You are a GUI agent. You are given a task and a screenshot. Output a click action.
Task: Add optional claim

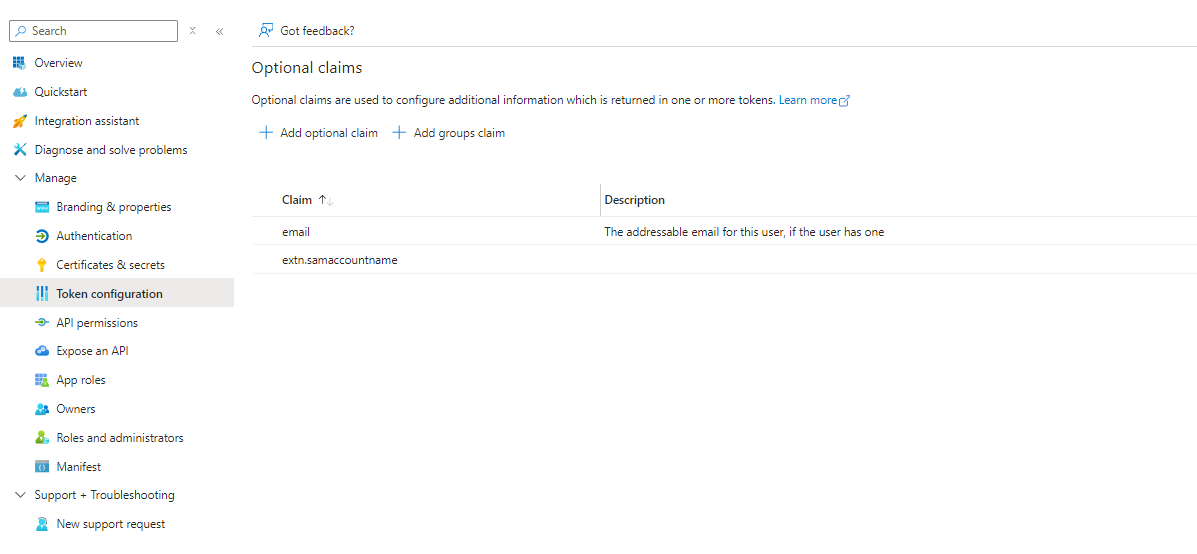coord(318,133)
